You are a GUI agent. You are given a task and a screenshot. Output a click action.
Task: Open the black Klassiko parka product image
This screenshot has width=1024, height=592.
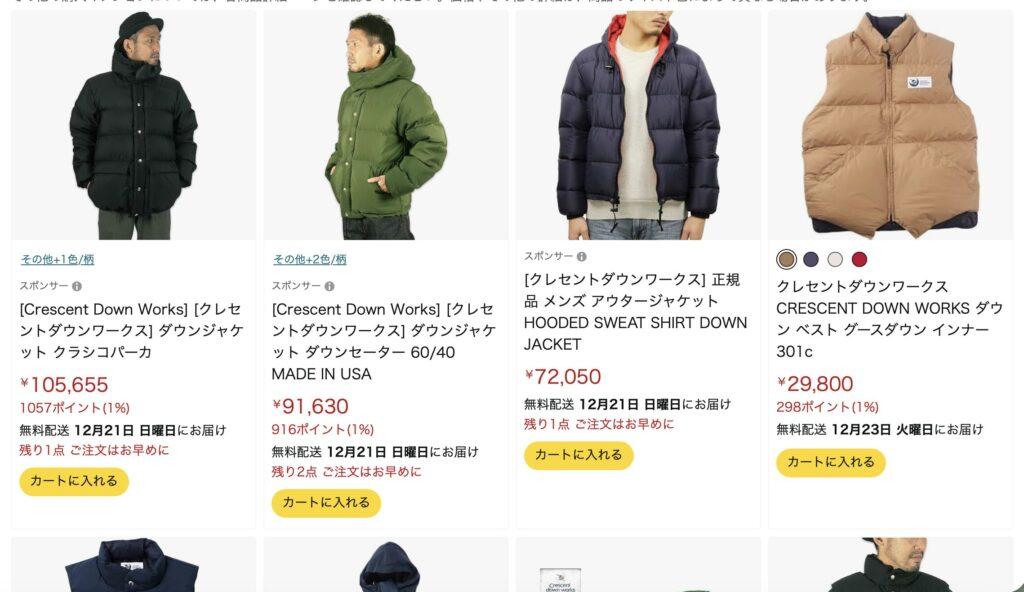(x=134, y=124)
